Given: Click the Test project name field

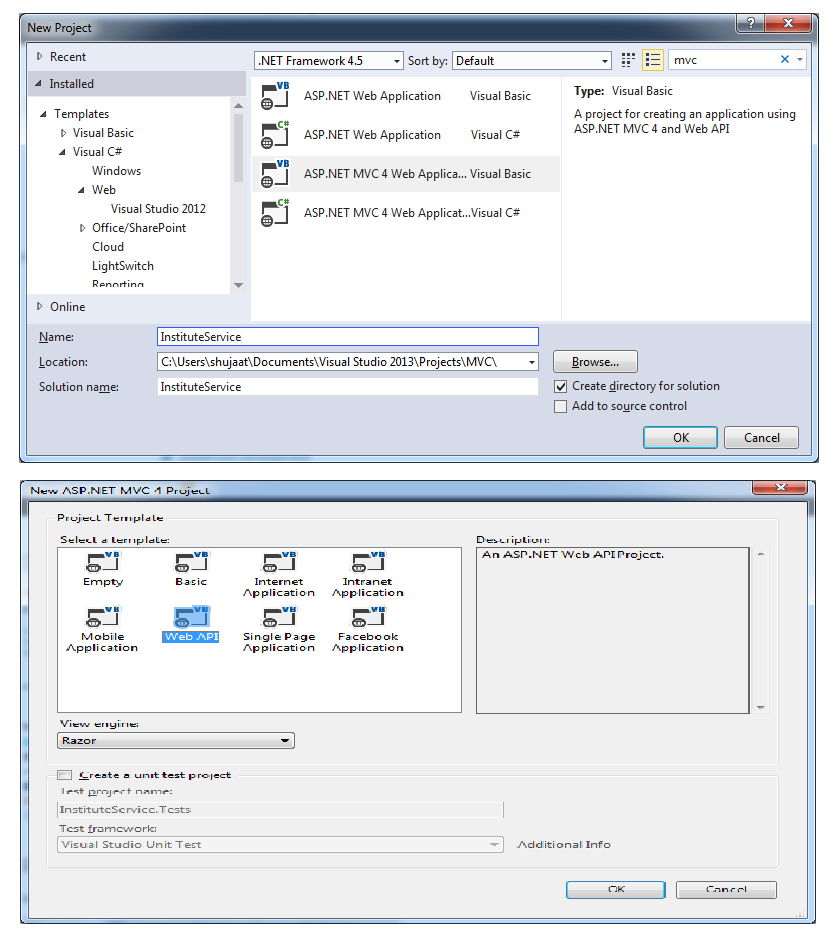Looking at the screenshot, I should [280, 810].
